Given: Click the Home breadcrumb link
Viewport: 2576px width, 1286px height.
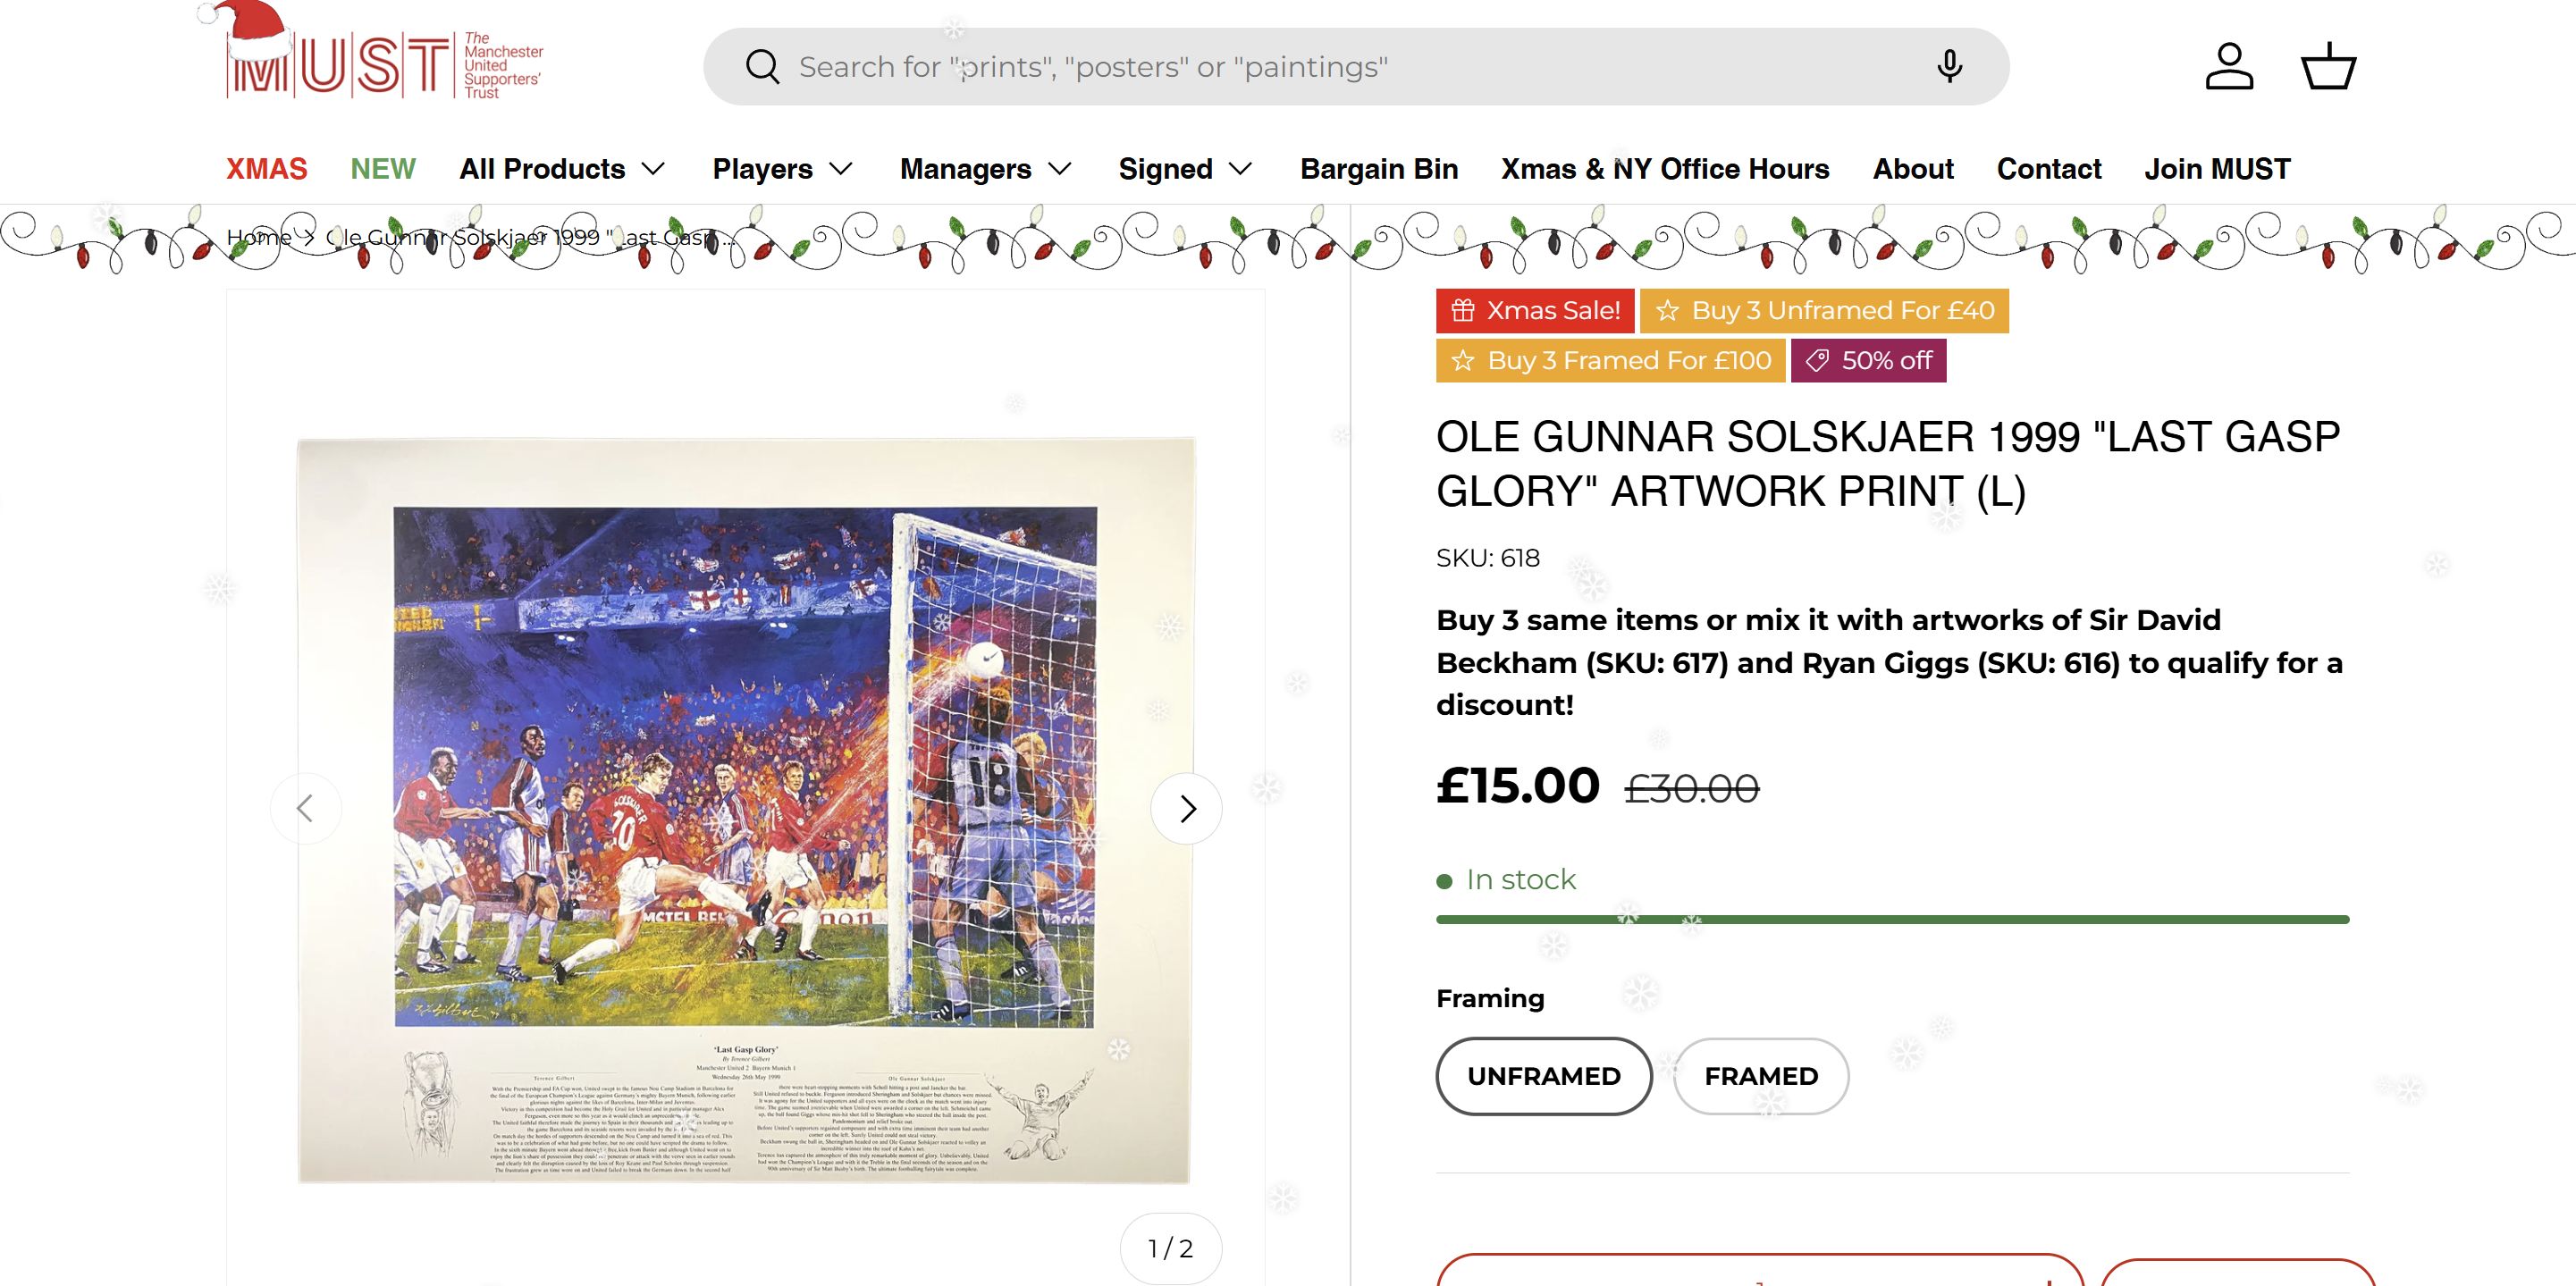Looking at the screenshot, I should coord(258,237).
